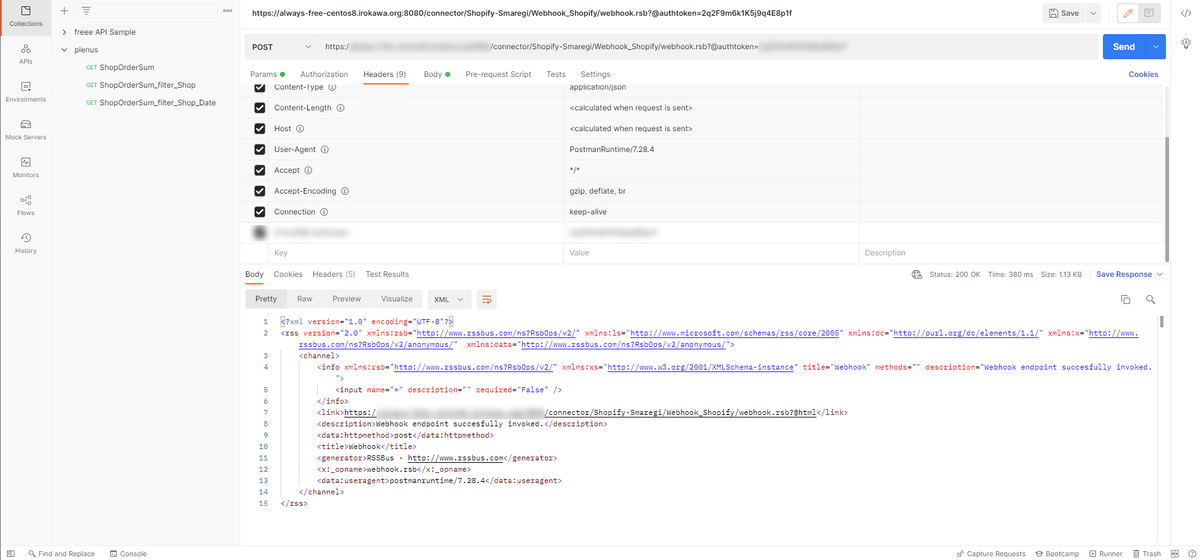Switch to the pencil edit mode icon
The image size is (1200, 560).
(x=1128, y=13)
